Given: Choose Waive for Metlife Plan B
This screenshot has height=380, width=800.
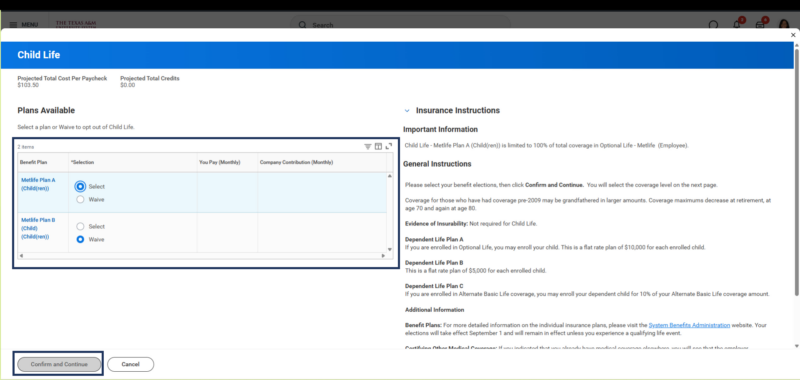Looking at the screenshot, I should click(x=80, y=239).
